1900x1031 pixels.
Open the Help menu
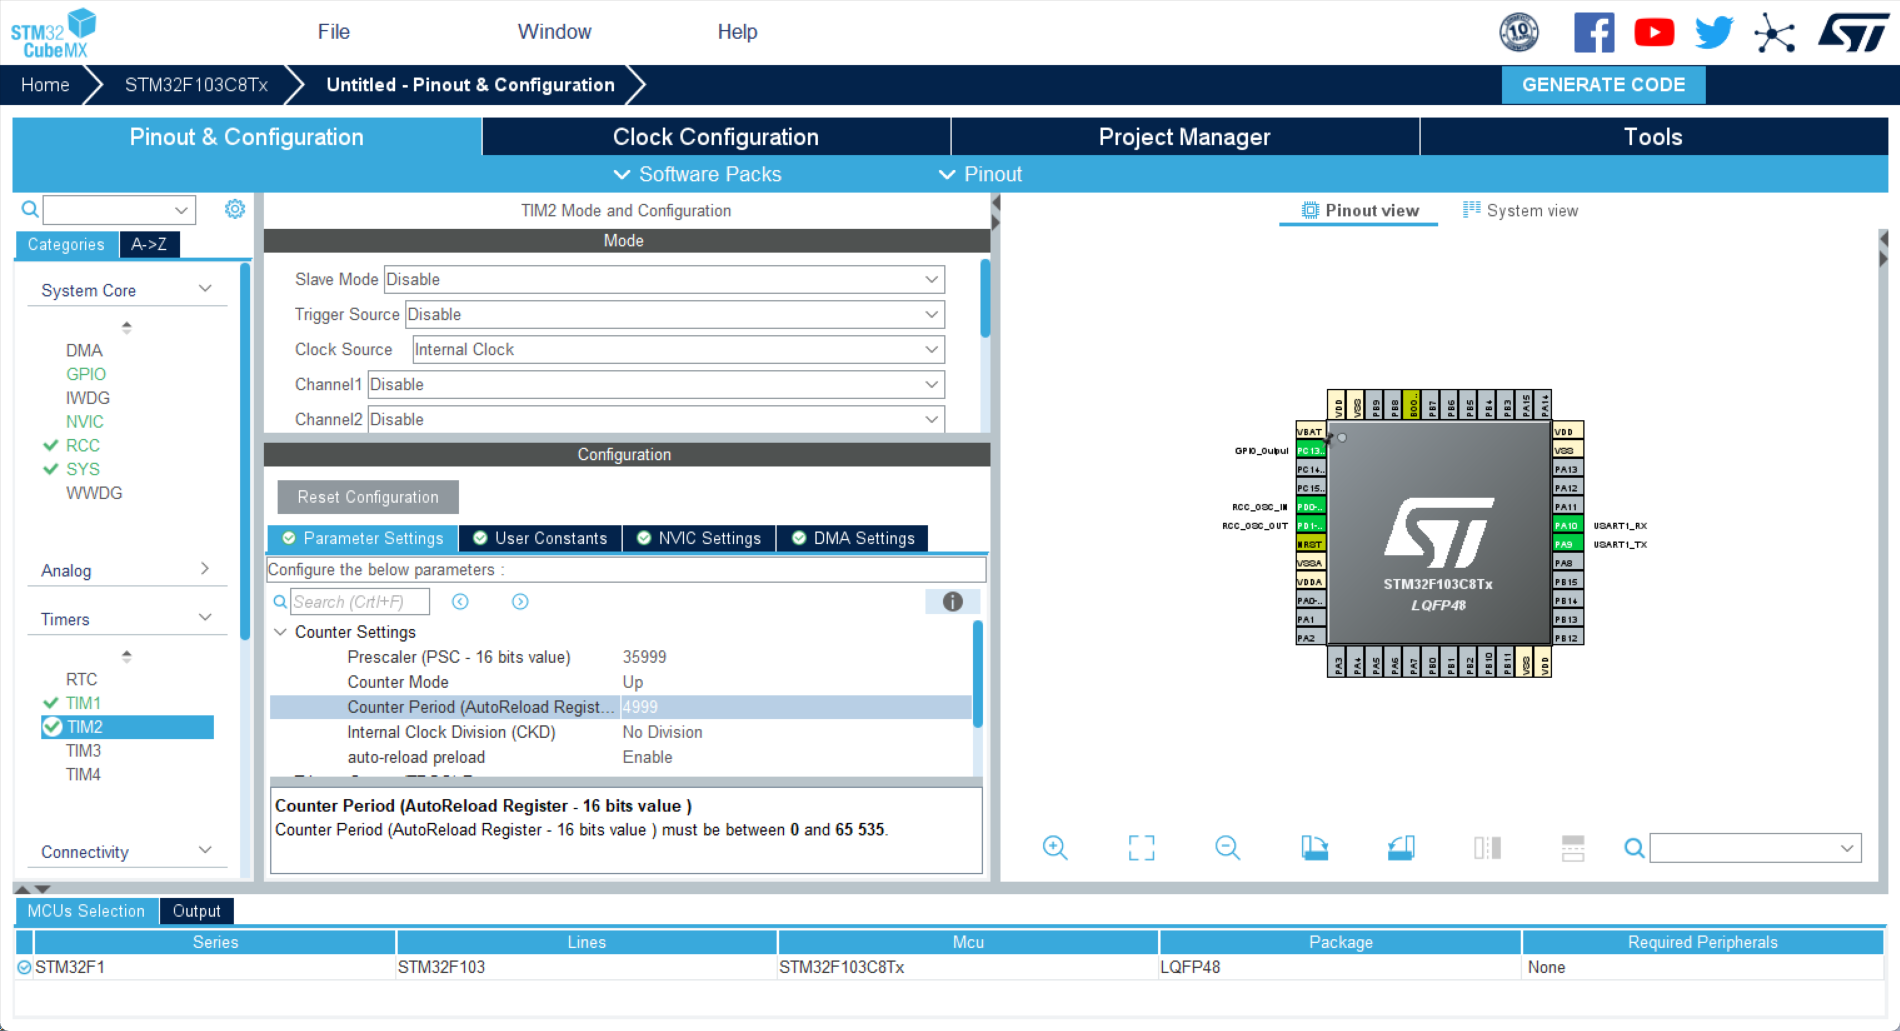(x=738, y=32)
